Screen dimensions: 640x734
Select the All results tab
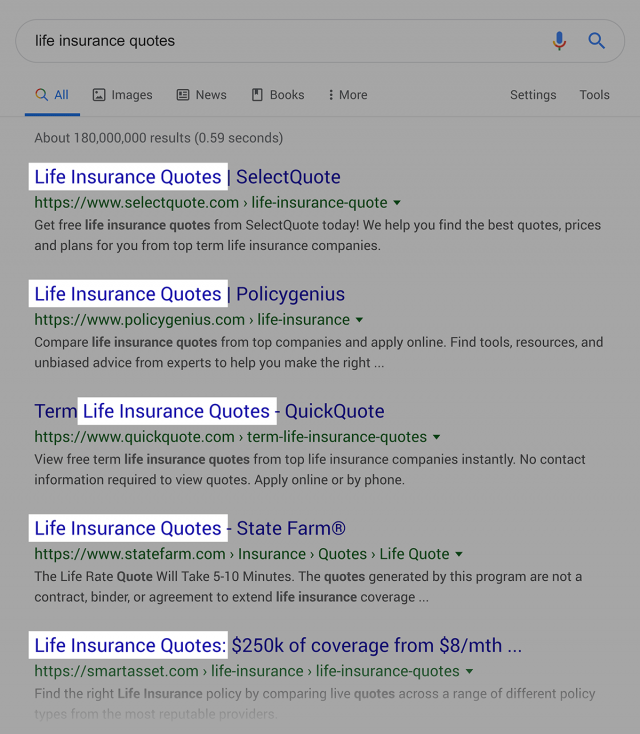click(52, 95)
